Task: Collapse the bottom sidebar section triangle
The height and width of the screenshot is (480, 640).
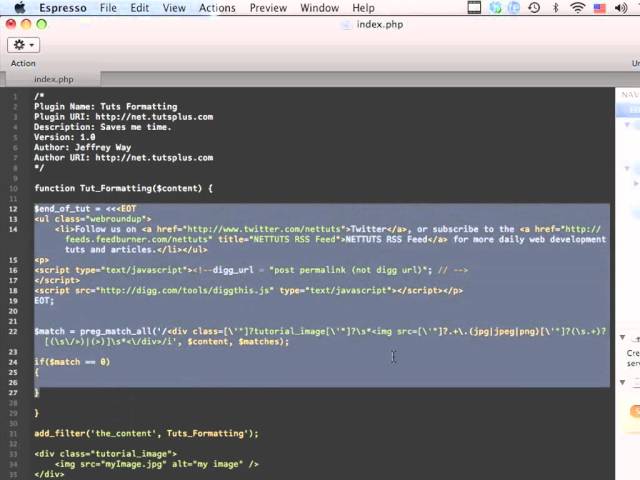Action: tap(622, 382)
